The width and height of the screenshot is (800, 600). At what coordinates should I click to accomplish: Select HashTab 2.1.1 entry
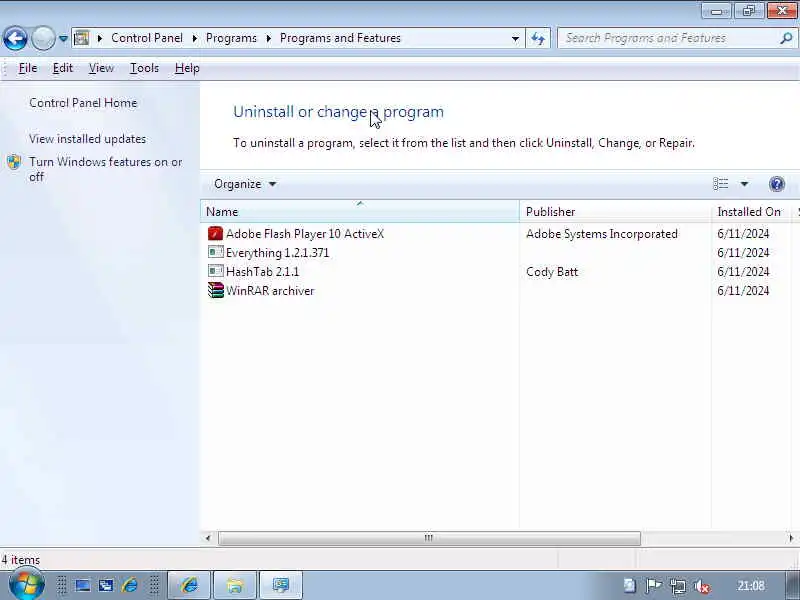coord(262,272)
